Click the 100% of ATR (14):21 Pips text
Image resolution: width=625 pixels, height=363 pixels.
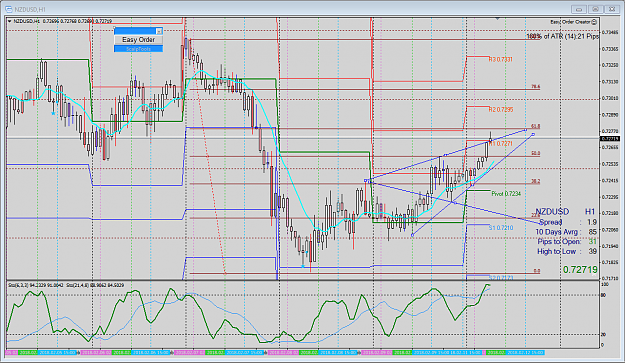pos(562,36)
